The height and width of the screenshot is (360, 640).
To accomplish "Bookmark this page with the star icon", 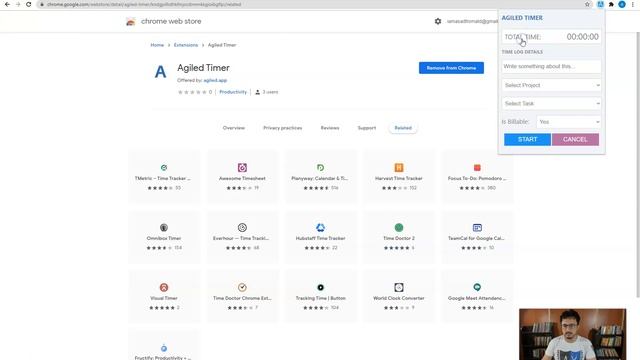I will click(x=587, y=4).
